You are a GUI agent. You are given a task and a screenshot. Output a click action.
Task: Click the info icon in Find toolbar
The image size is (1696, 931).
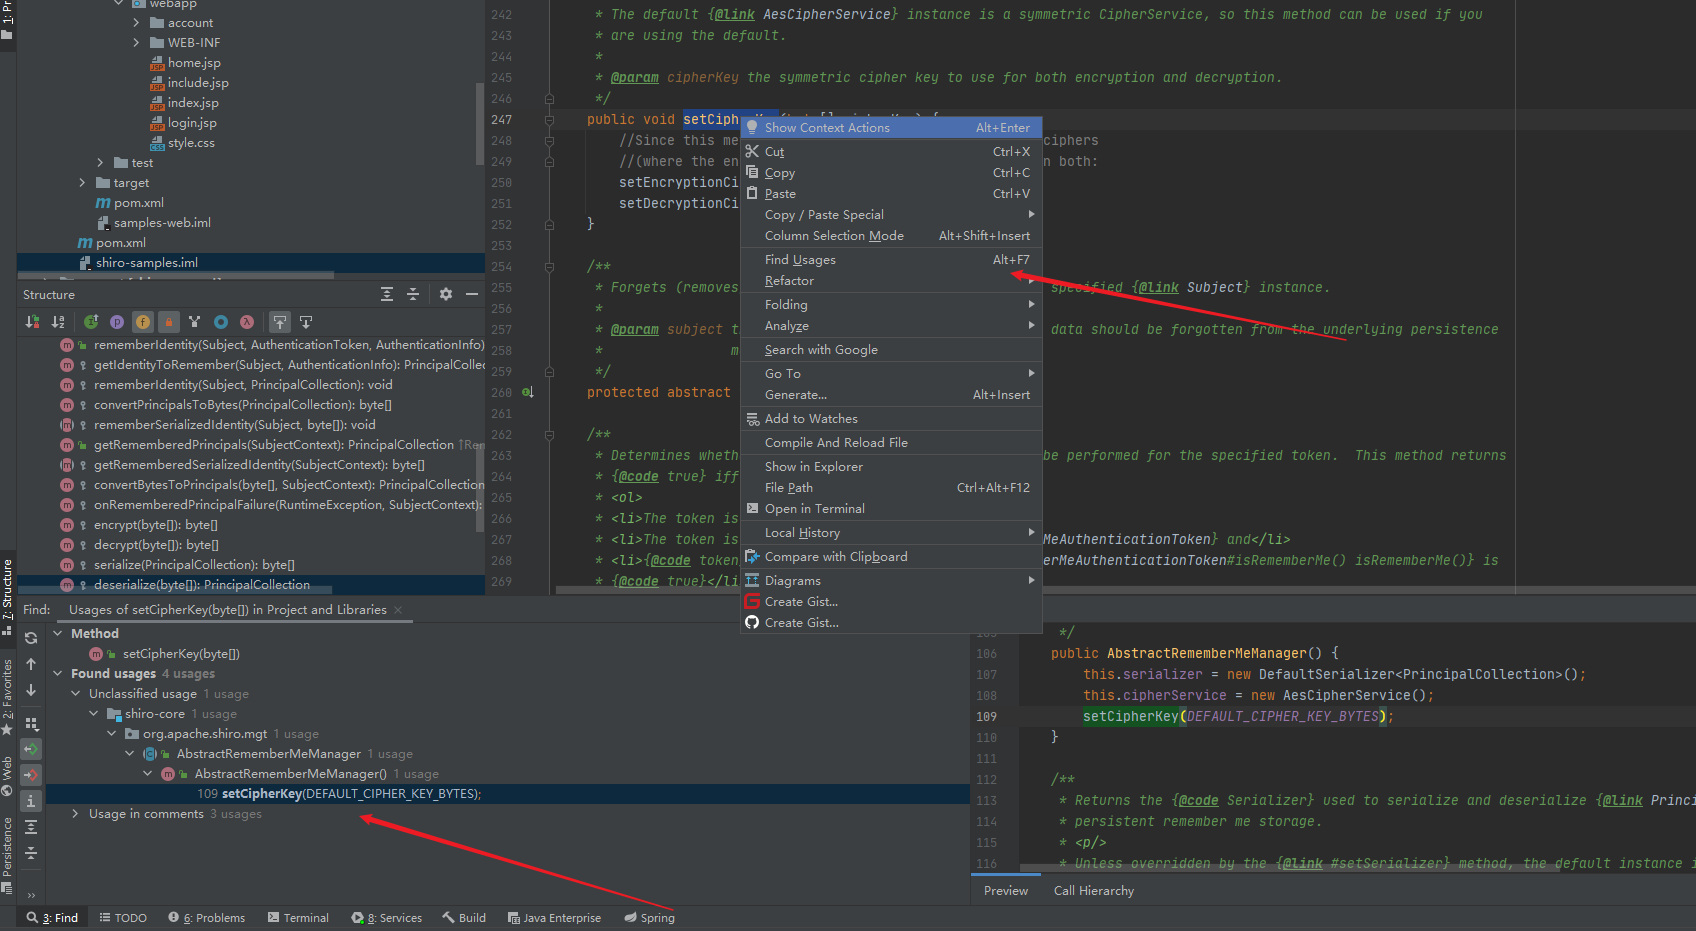pyautogui.click(x=31, y=801)
